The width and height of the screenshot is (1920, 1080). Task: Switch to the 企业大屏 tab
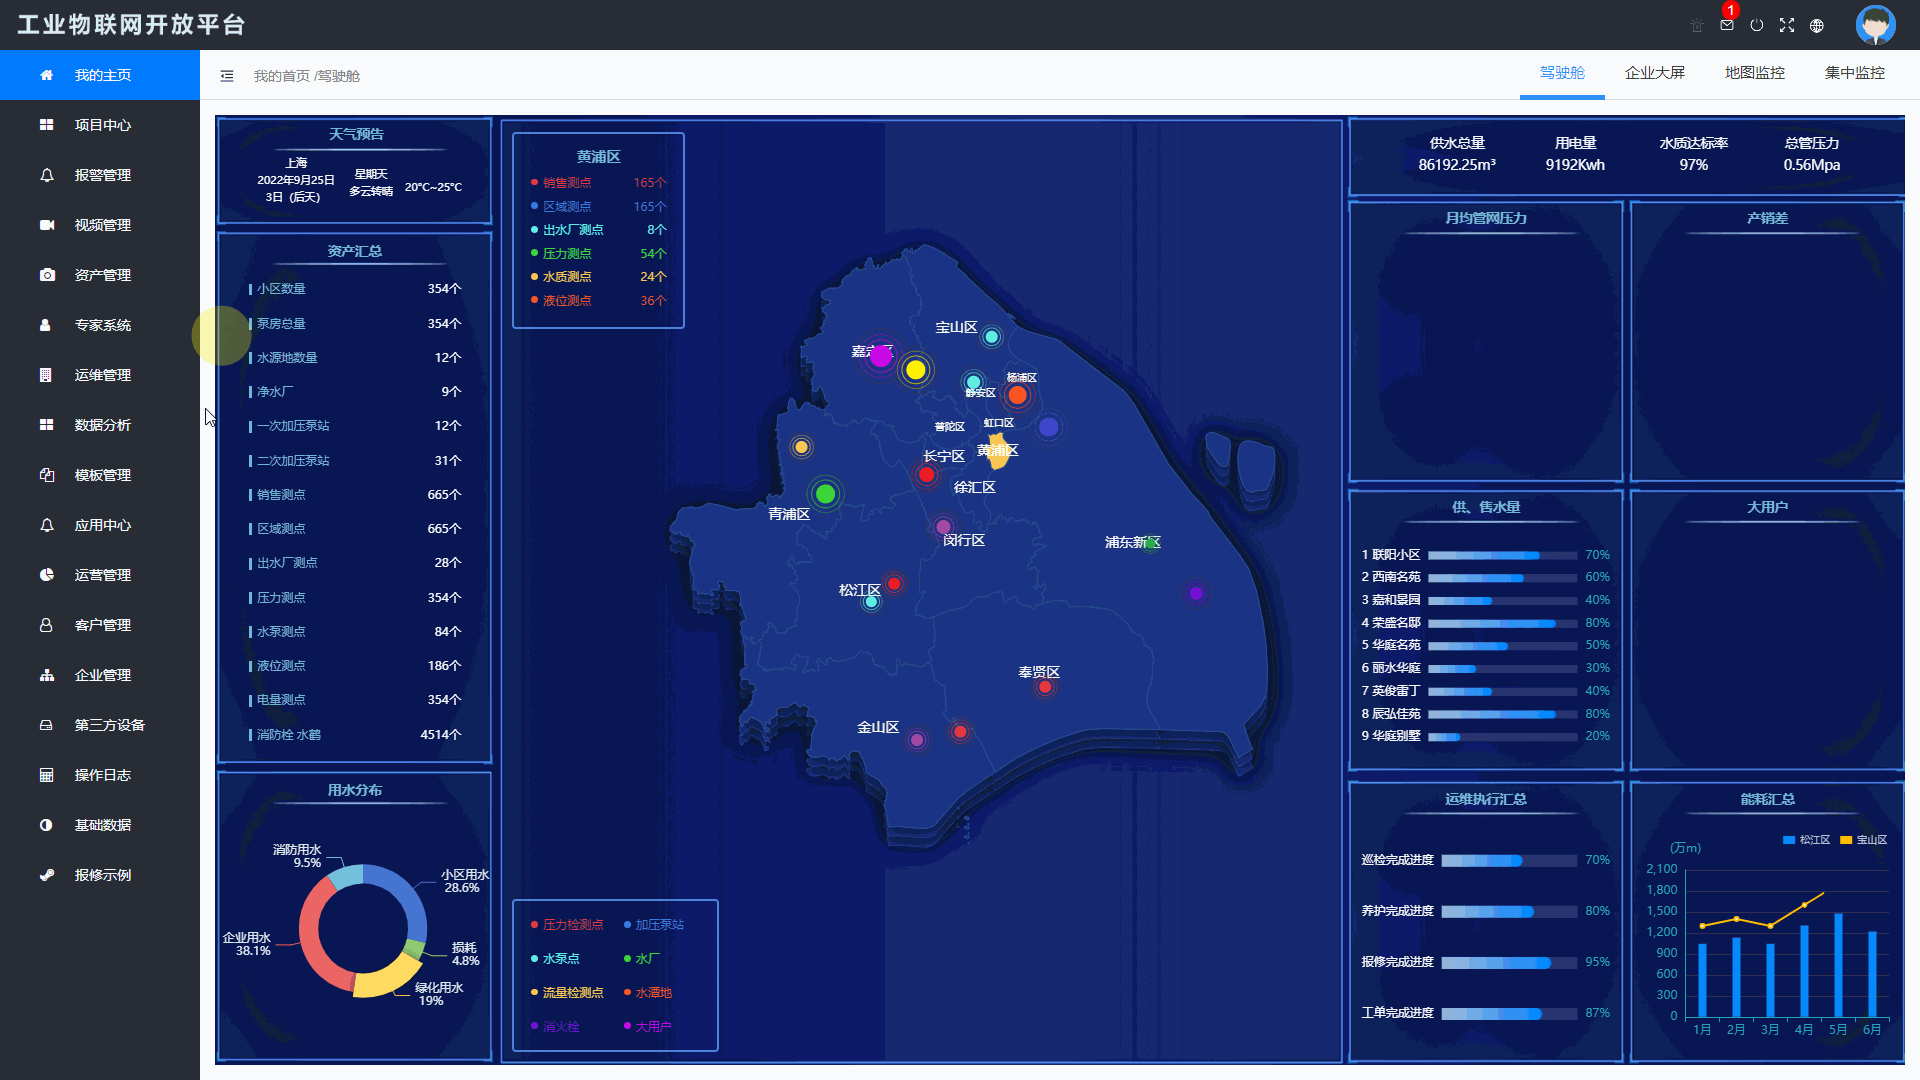click(x=1654, y=73)
